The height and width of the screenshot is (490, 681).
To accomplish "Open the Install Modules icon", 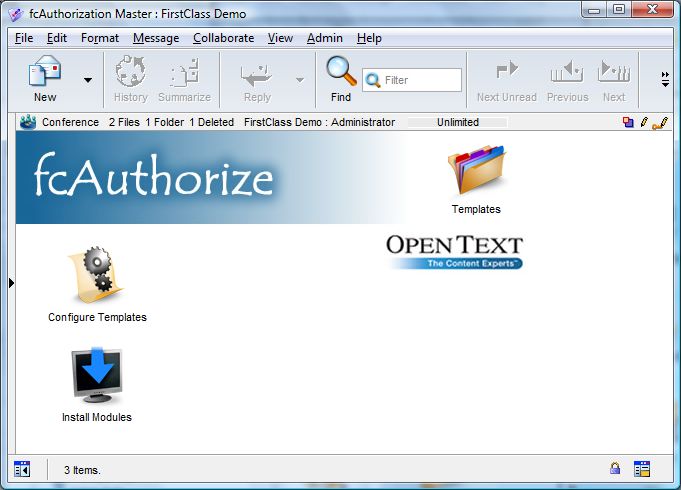I will pos(97,375).
